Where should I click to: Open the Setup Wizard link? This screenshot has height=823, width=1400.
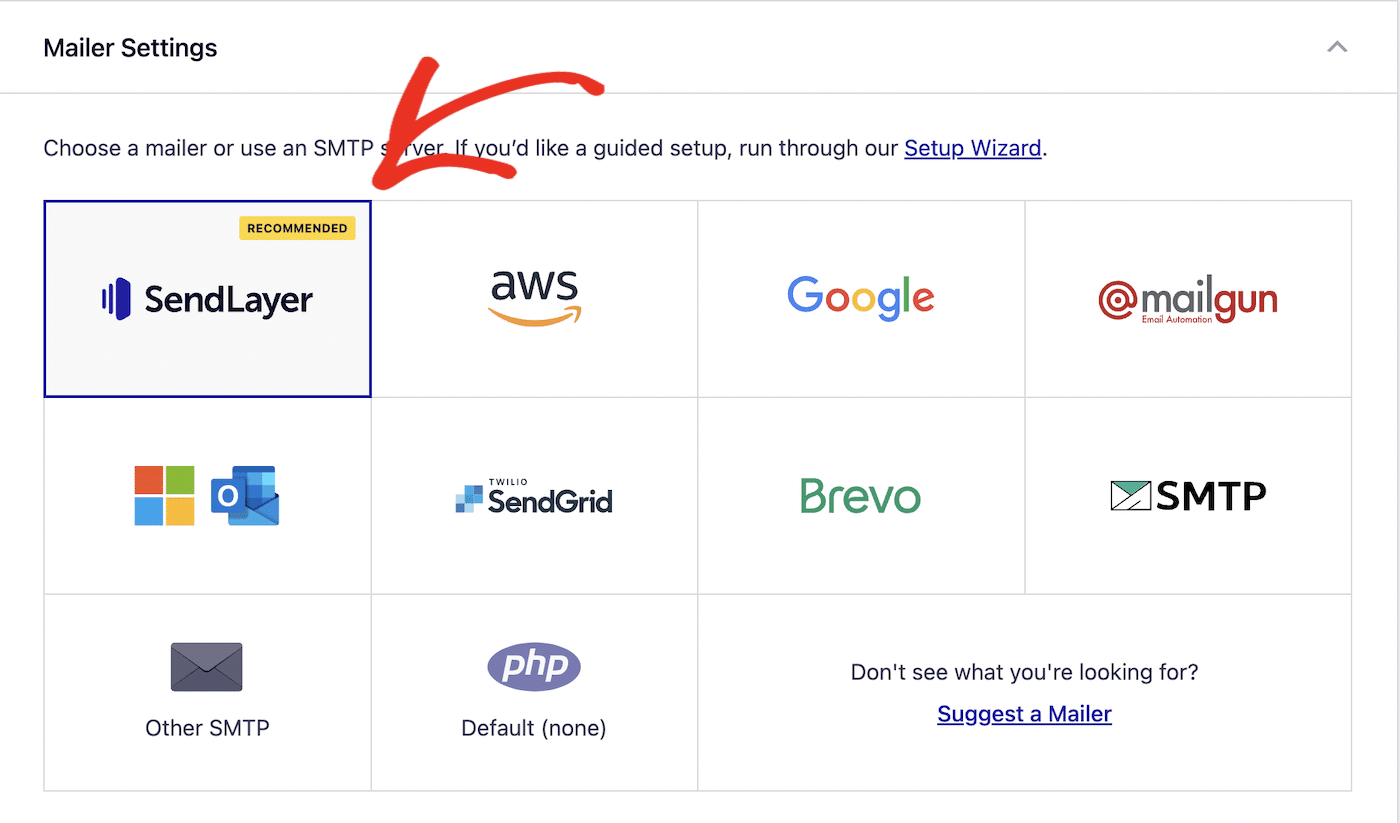(973, 149)
